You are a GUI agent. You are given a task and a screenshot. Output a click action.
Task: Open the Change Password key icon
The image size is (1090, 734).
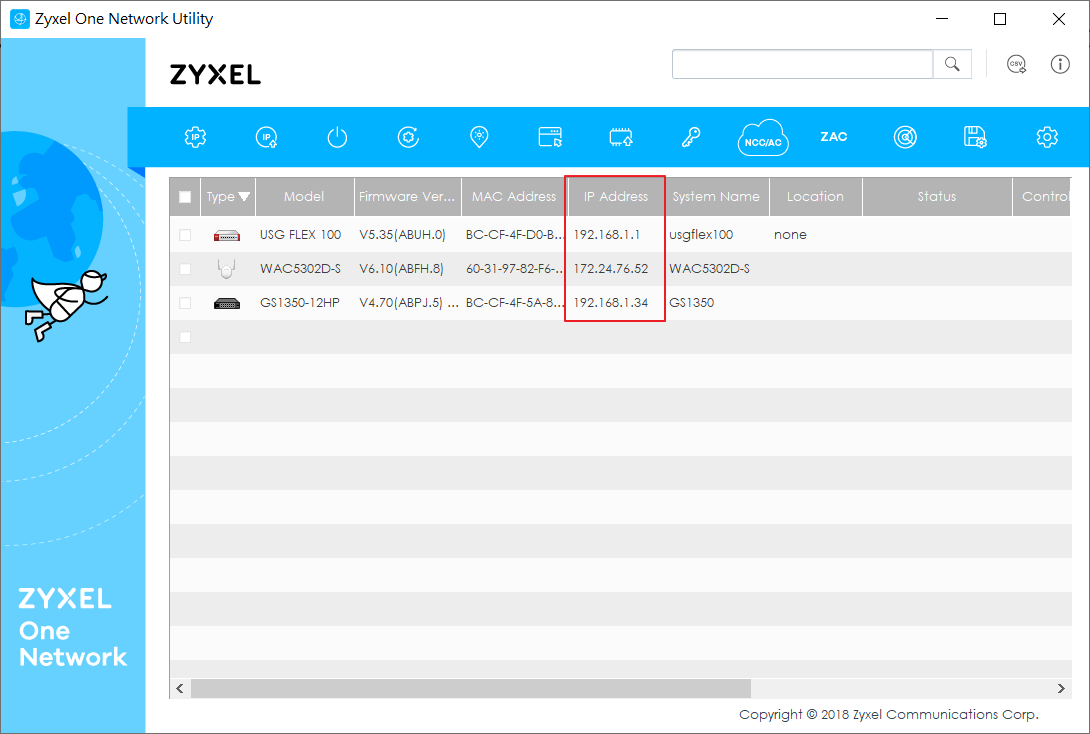pos(691,137)
